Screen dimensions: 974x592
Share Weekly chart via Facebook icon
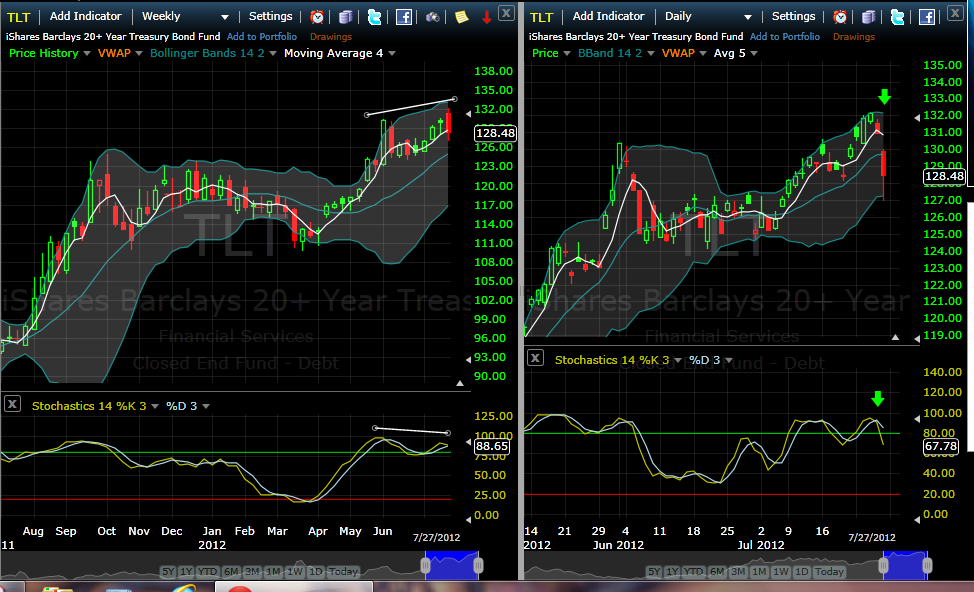point(404,17)
